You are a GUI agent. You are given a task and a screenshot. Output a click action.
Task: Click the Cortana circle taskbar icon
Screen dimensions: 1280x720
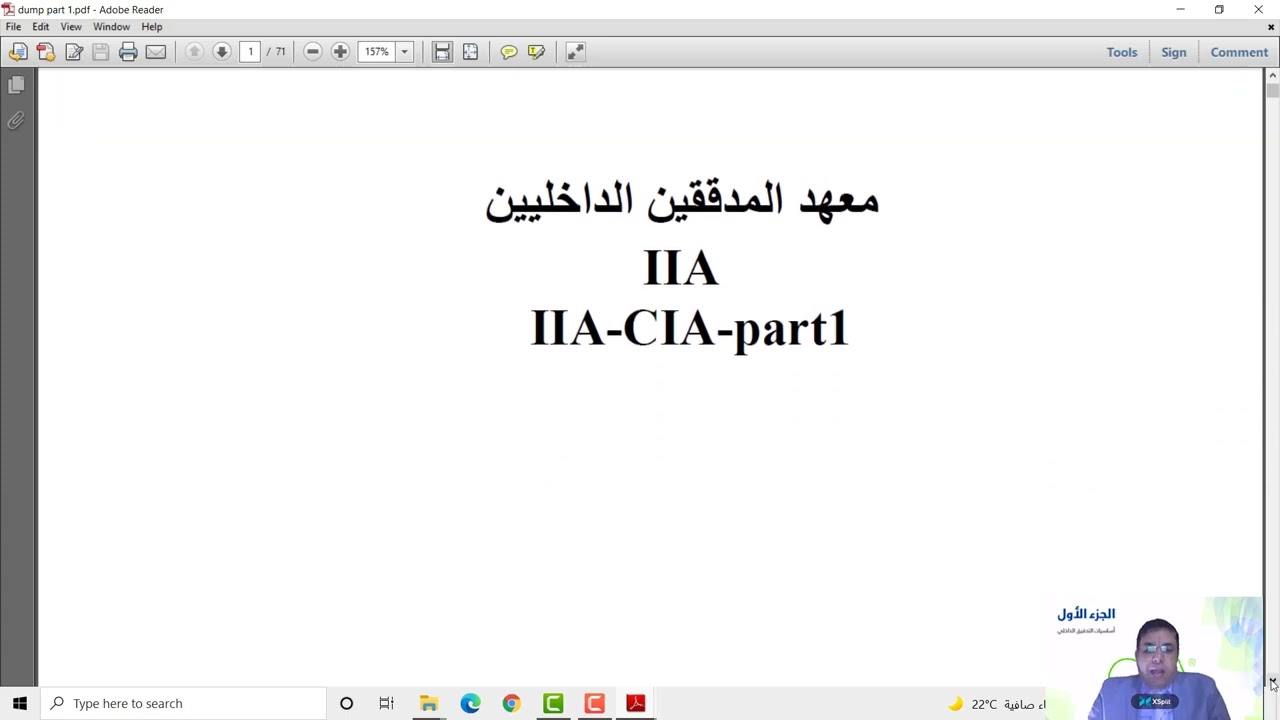click(x=346, y=703)
